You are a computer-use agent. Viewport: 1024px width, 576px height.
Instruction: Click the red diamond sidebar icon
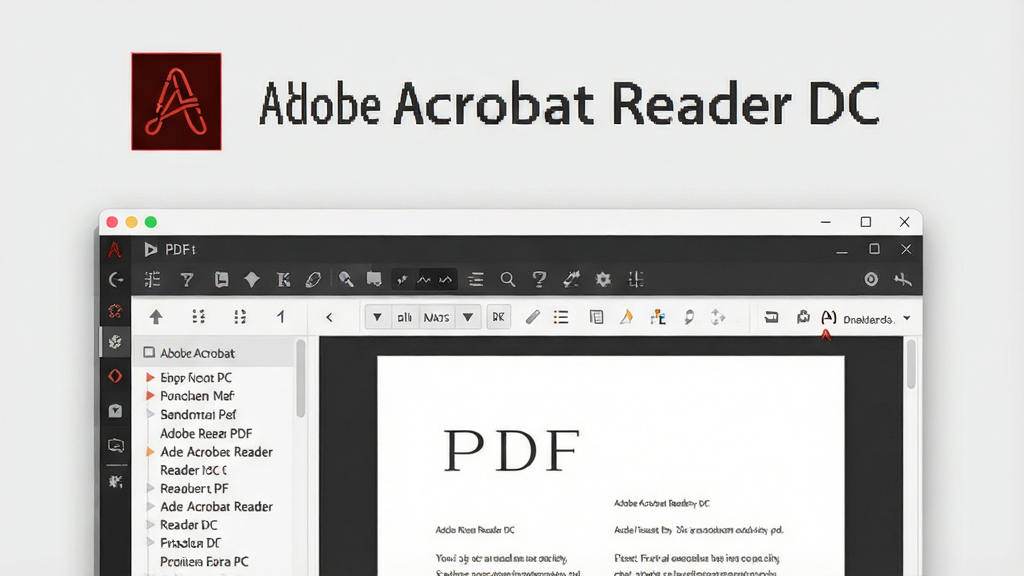point(115,376)
